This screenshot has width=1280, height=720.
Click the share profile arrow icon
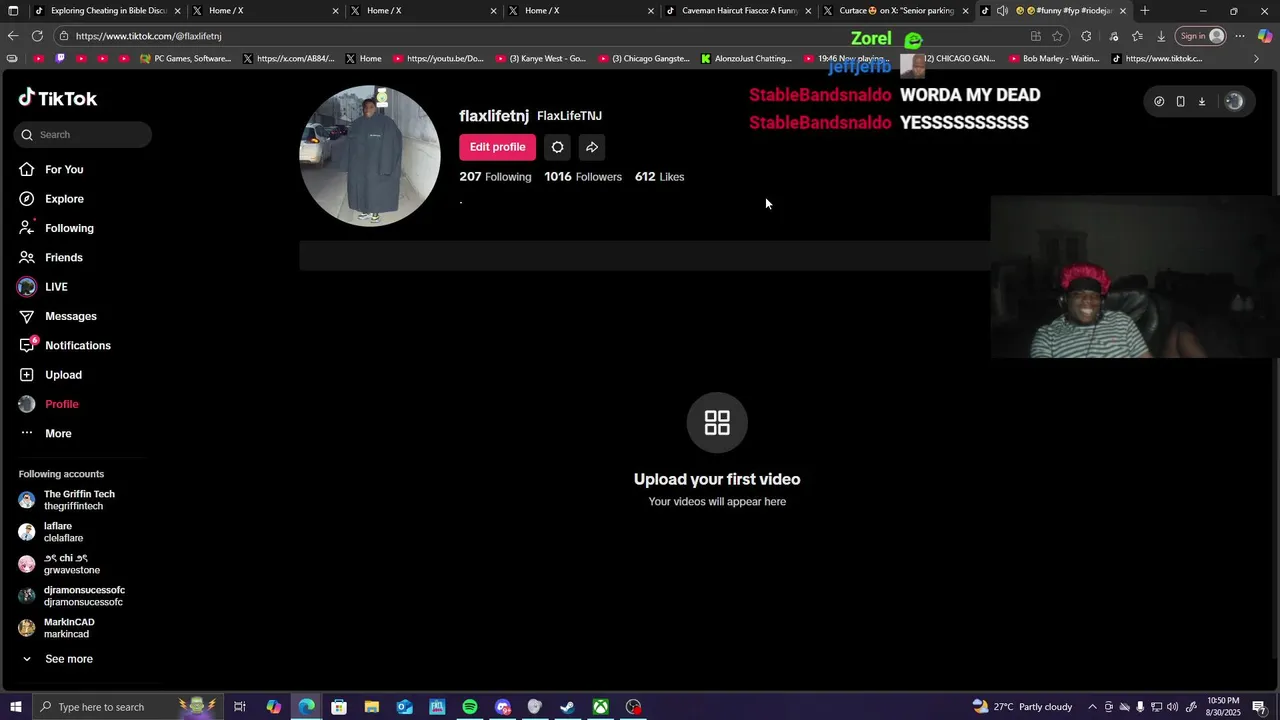(x=592, y=147)
